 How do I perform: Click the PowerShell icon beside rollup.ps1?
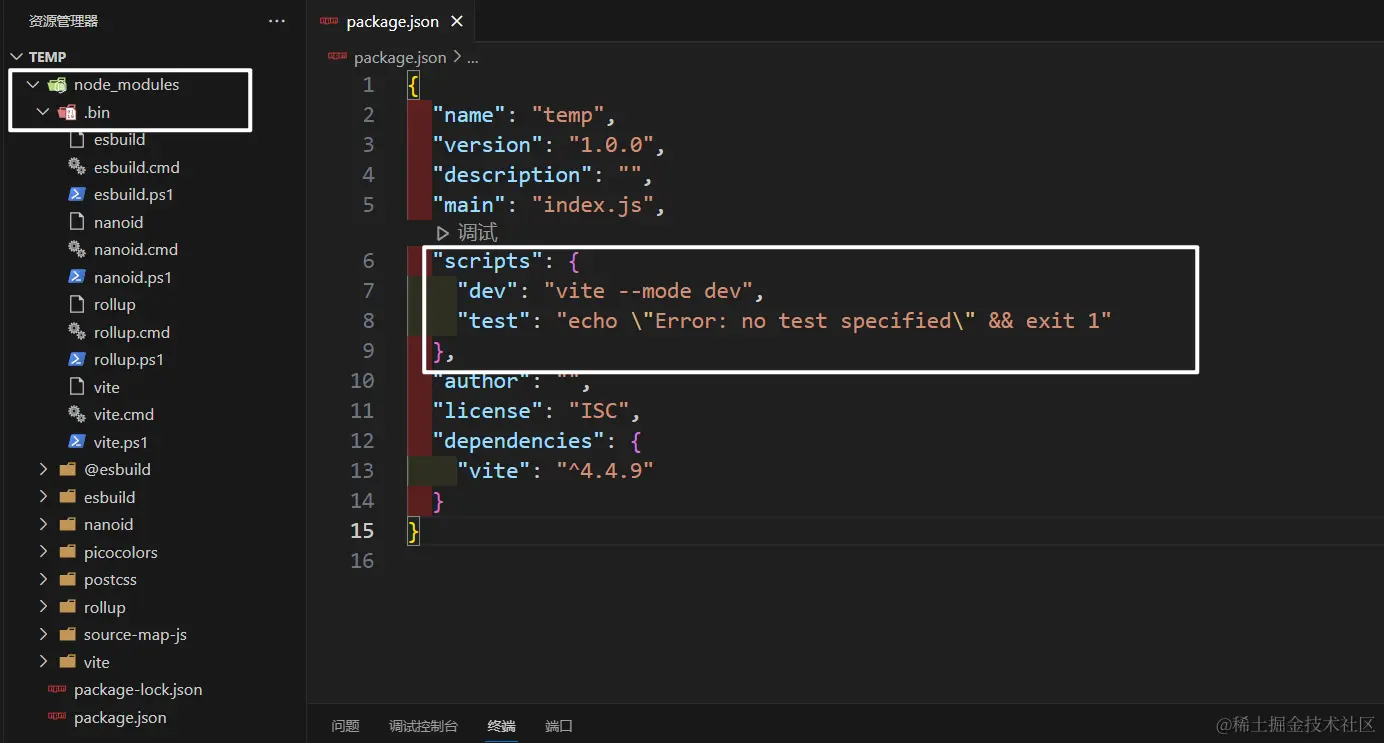[77, 359]
